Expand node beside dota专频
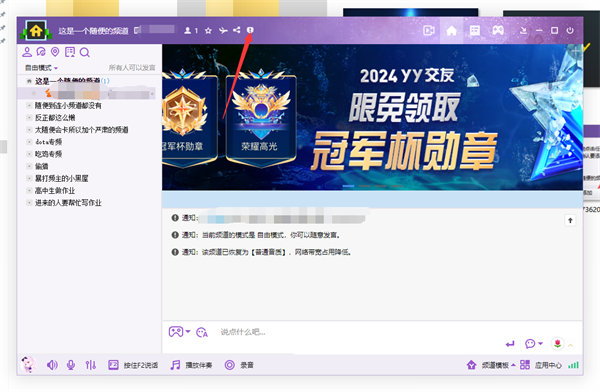Viewport: 600px width, 392px height. [x=29, y=142]
